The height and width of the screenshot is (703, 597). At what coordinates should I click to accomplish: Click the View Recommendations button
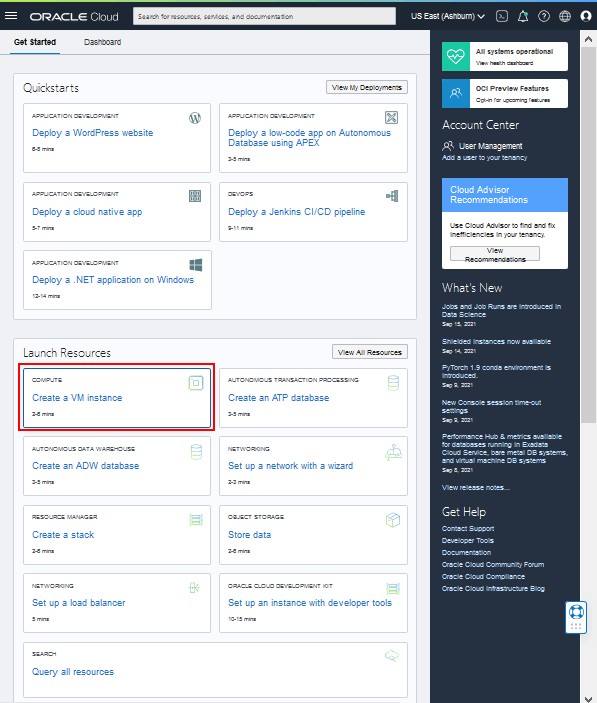click(495, 254)
